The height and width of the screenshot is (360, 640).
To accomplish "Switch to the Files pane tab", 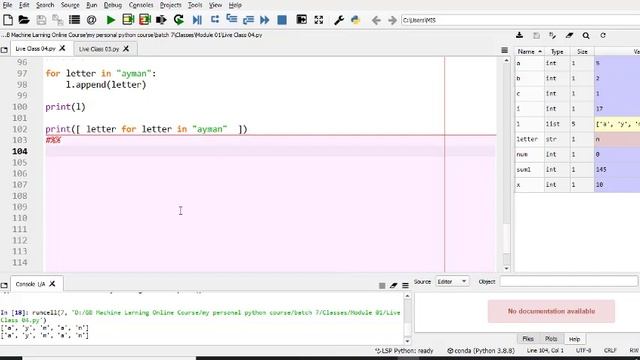I will click(528, 339).
